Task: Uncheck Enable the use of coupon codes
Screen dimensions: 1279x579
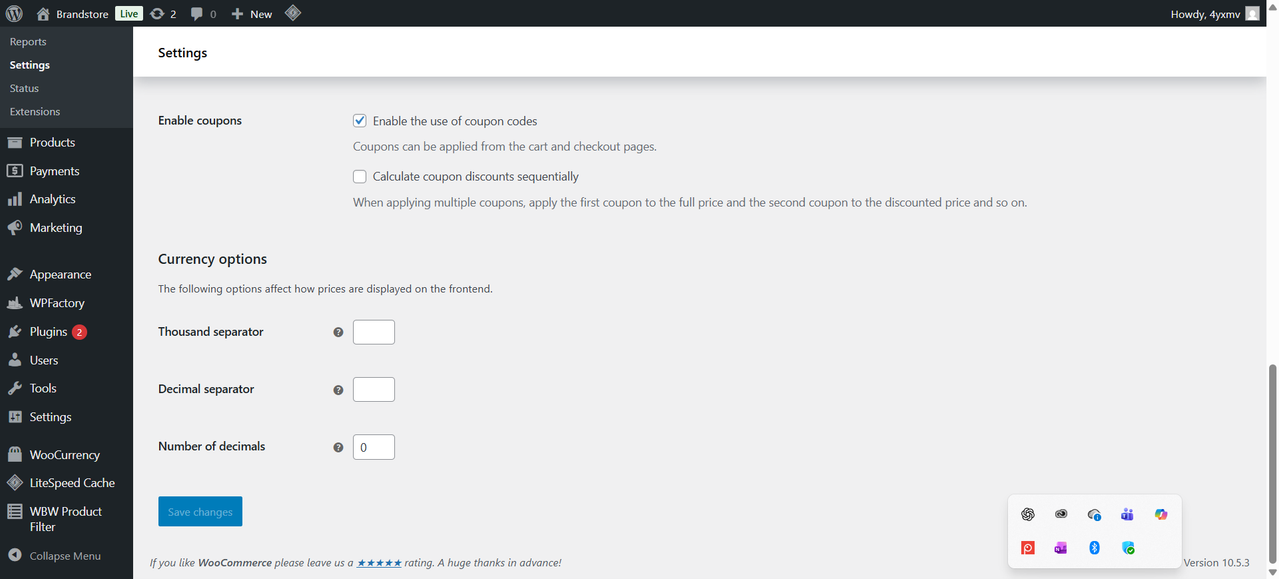Action: (360, 121)
